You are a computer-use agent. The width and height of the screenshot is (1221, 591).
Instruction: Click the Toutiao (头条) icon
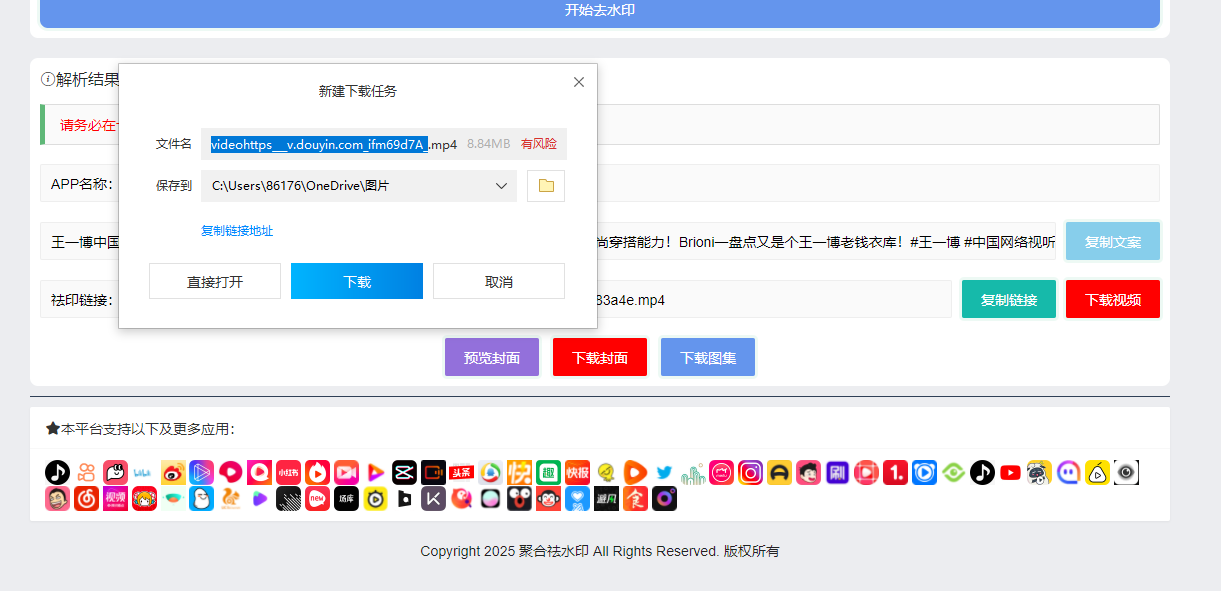tap(461, 473)
